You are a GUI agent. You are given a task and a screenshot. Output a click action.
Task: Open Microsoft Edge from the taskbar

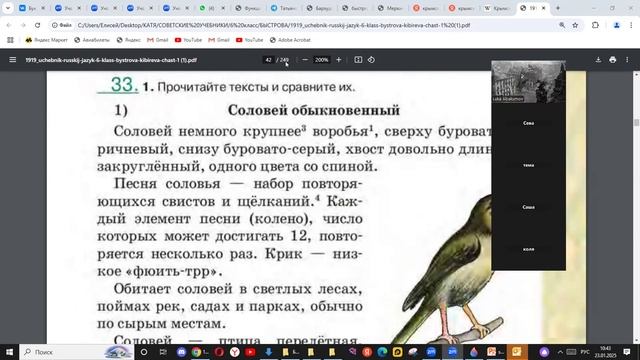[382, 352]
